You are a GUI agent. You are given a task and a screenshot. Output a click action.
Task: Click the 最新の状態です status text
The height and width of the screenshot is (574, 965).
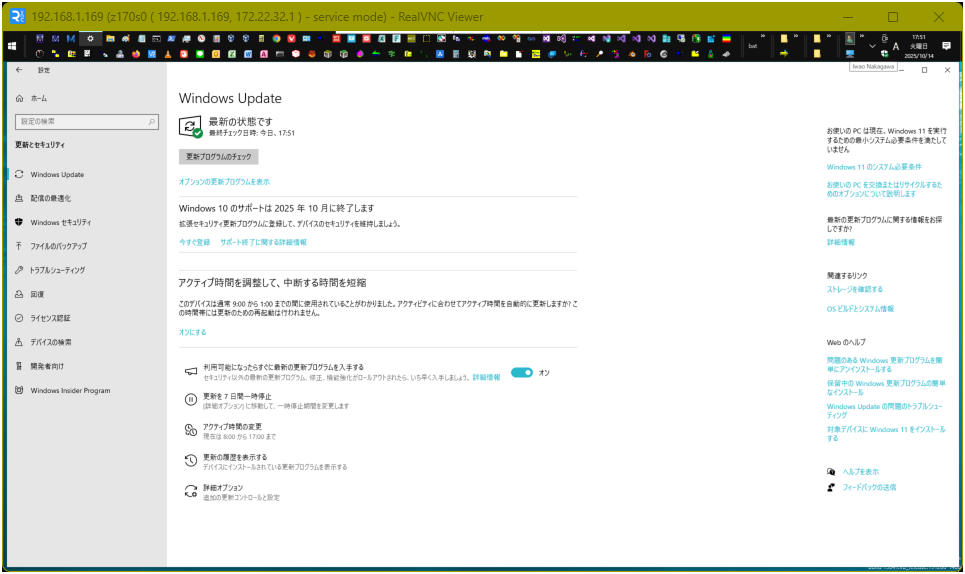[241, 122]
